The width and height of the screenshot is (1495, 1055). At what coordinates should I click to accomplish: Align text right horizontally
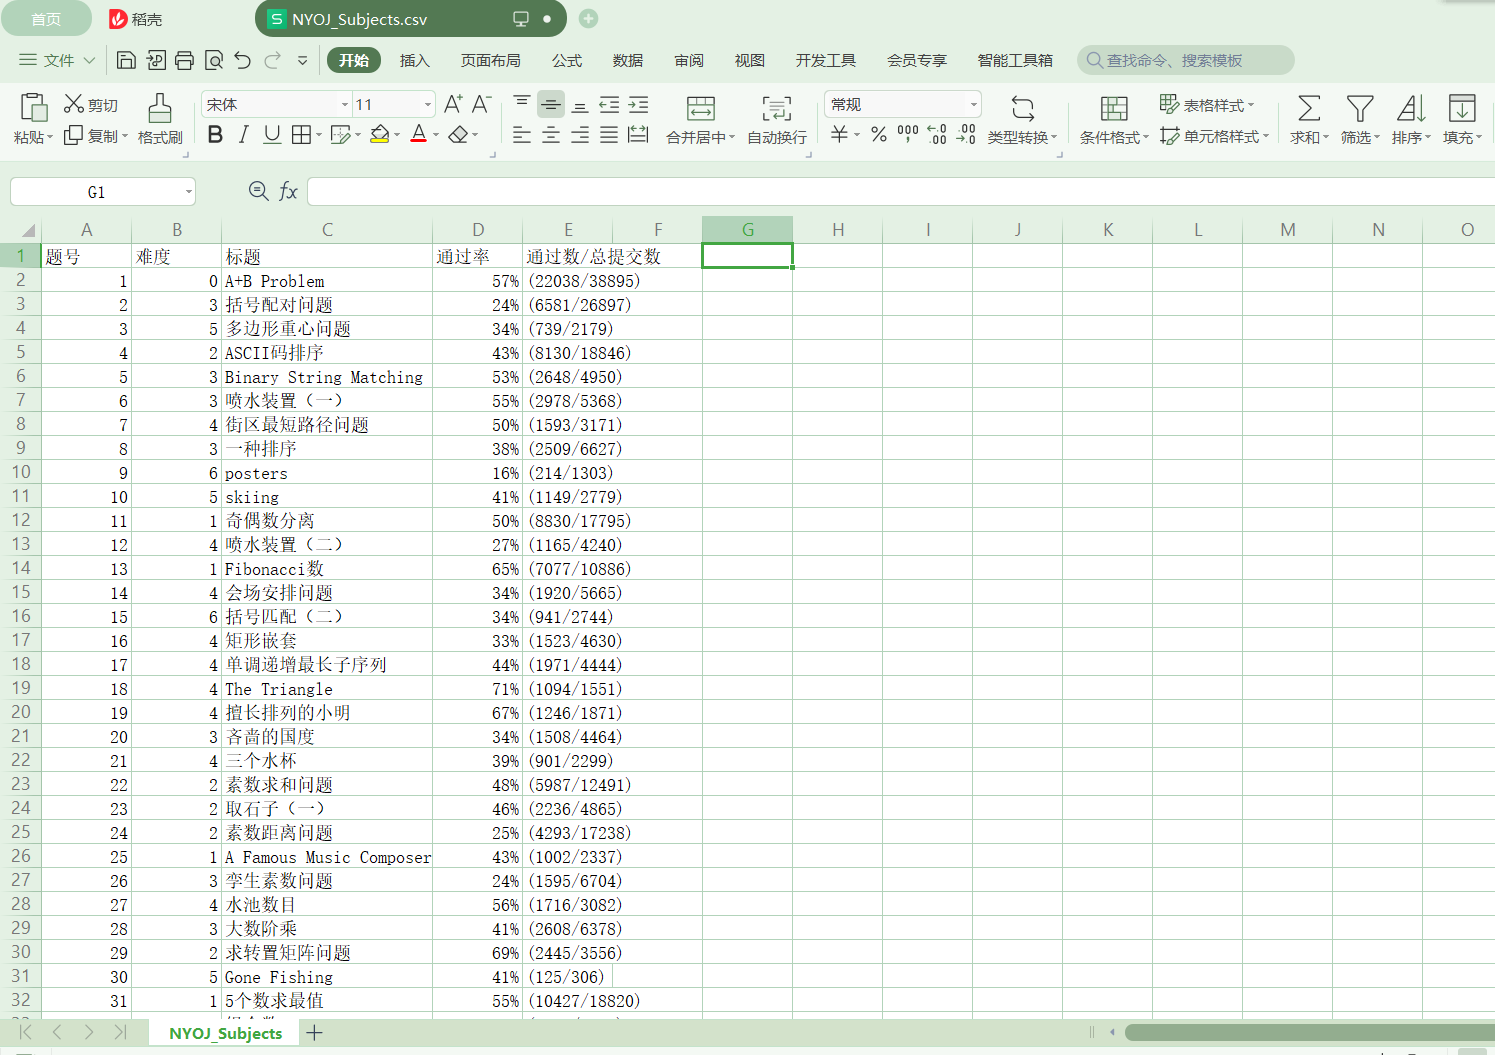[x=580, y=134]
